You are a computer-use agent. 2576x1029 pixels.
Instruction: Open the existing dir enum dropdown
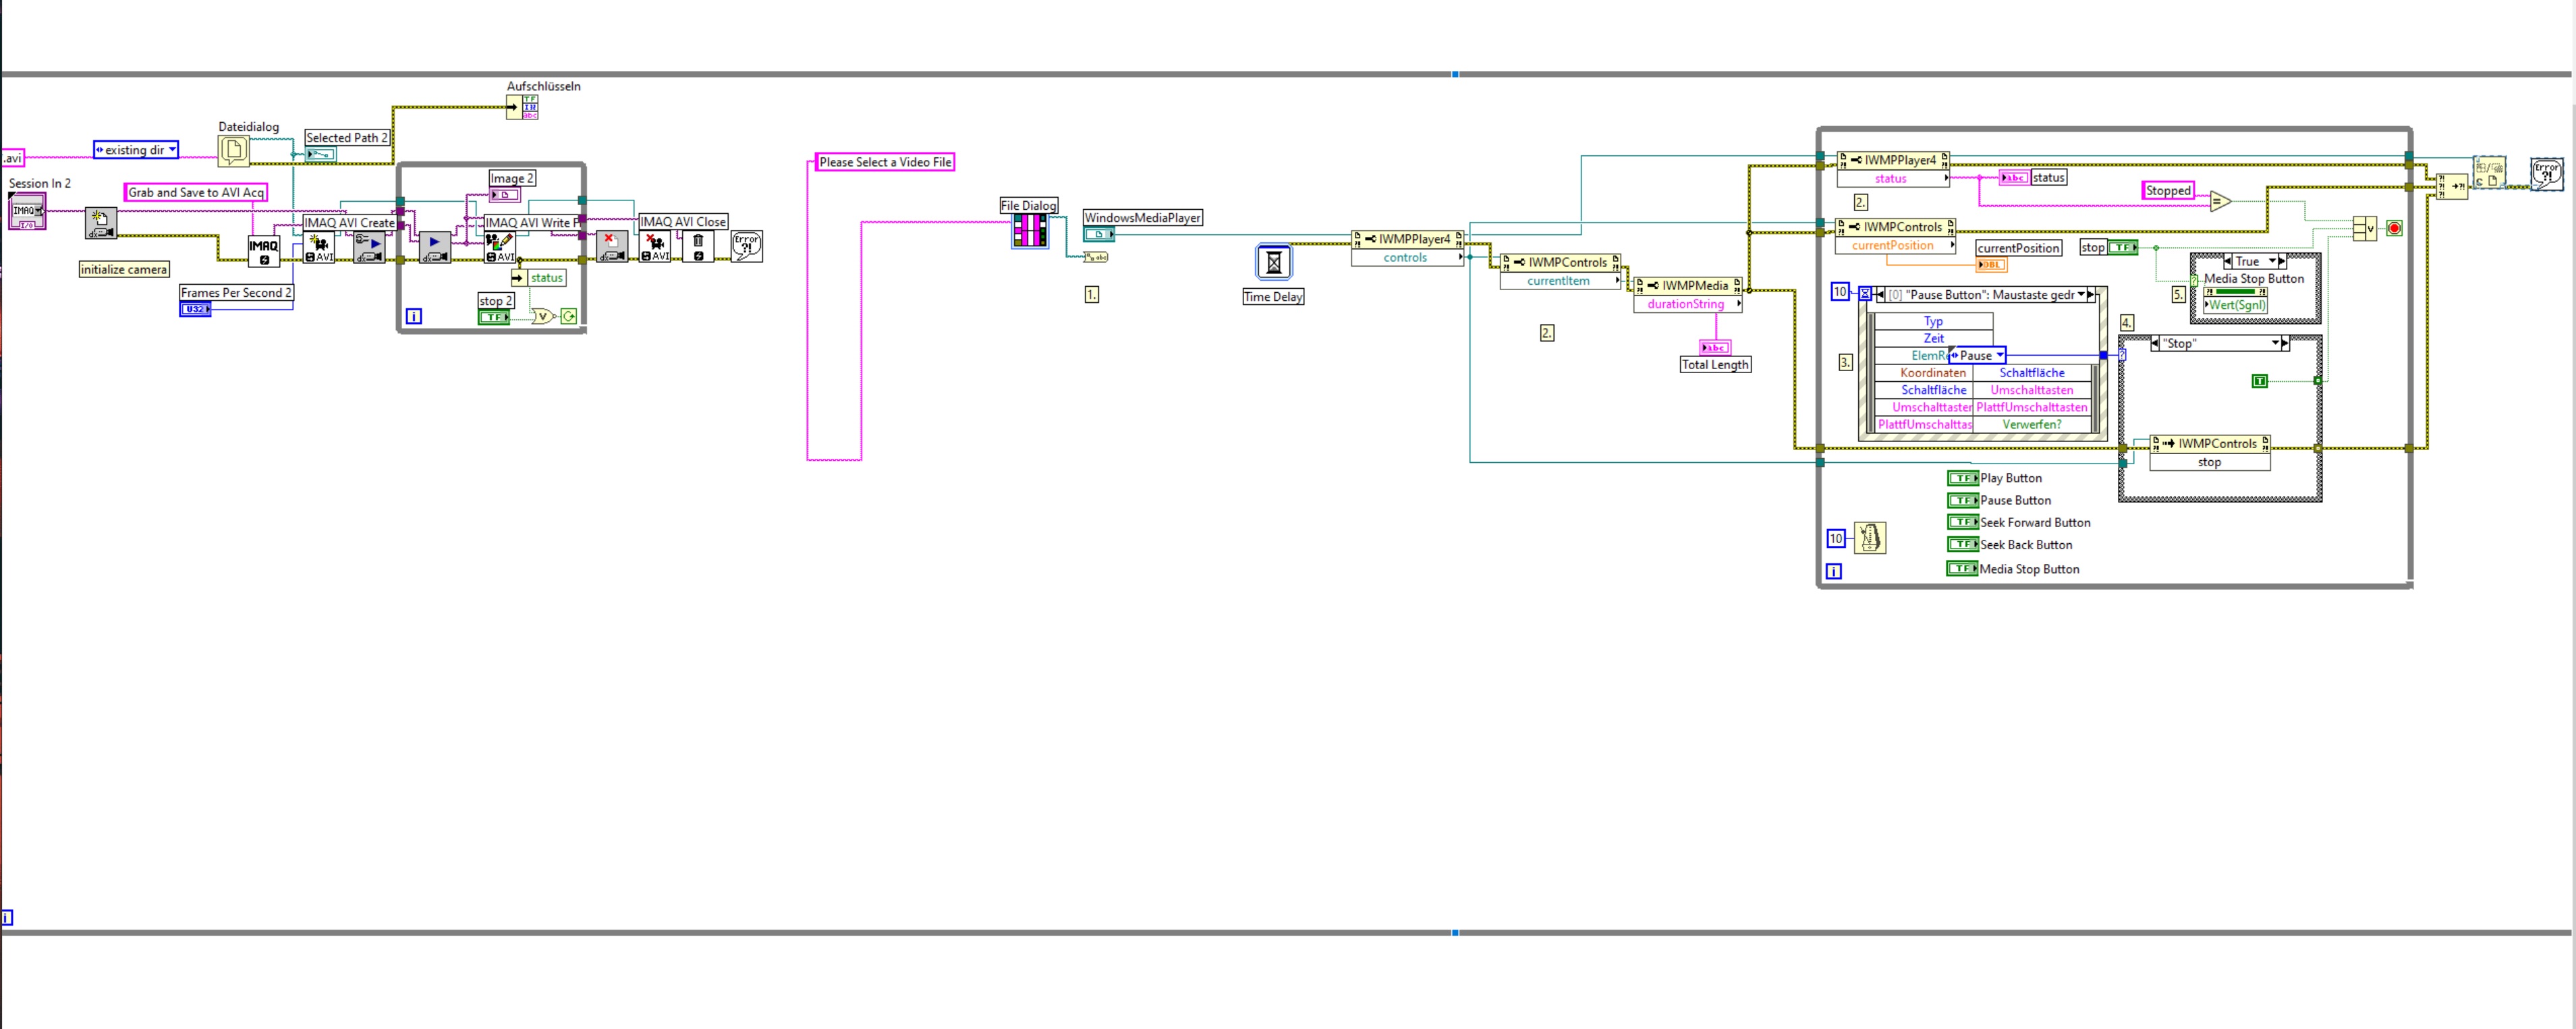click(x=172, y=150)
